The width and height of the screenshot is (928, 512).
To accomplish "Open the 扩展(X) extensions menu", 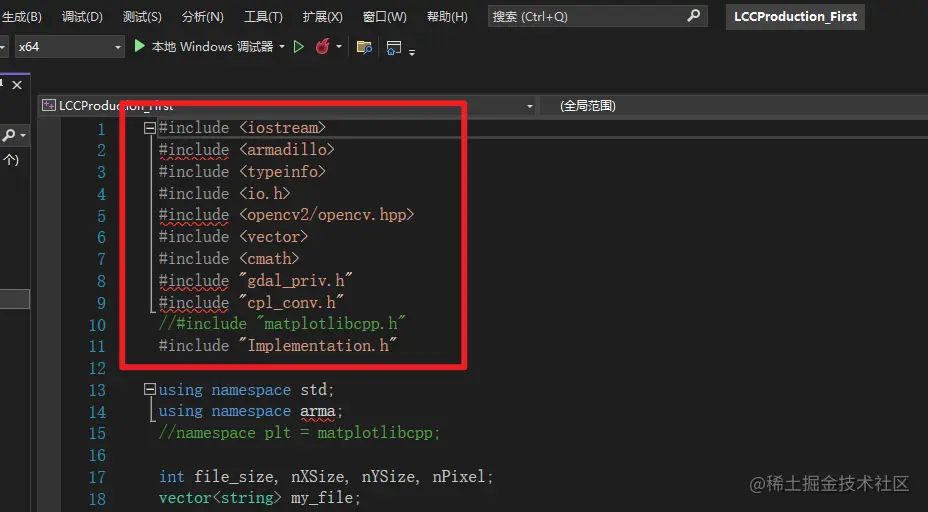I will pyautogui.click(x=323, y=17).
